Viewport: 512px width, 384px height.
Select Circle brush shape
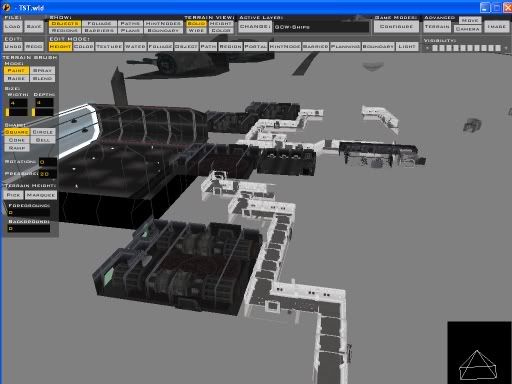point(43,132)
